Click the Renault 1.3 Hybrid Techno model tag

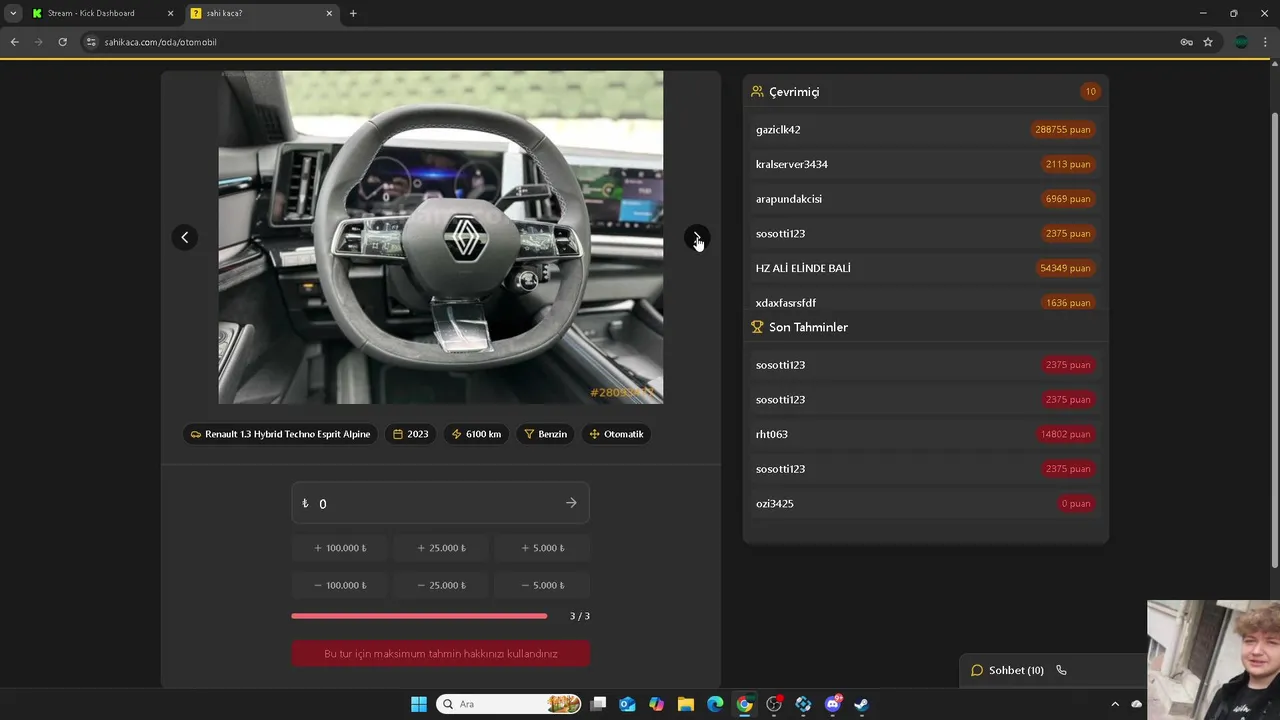click(280, 434)
